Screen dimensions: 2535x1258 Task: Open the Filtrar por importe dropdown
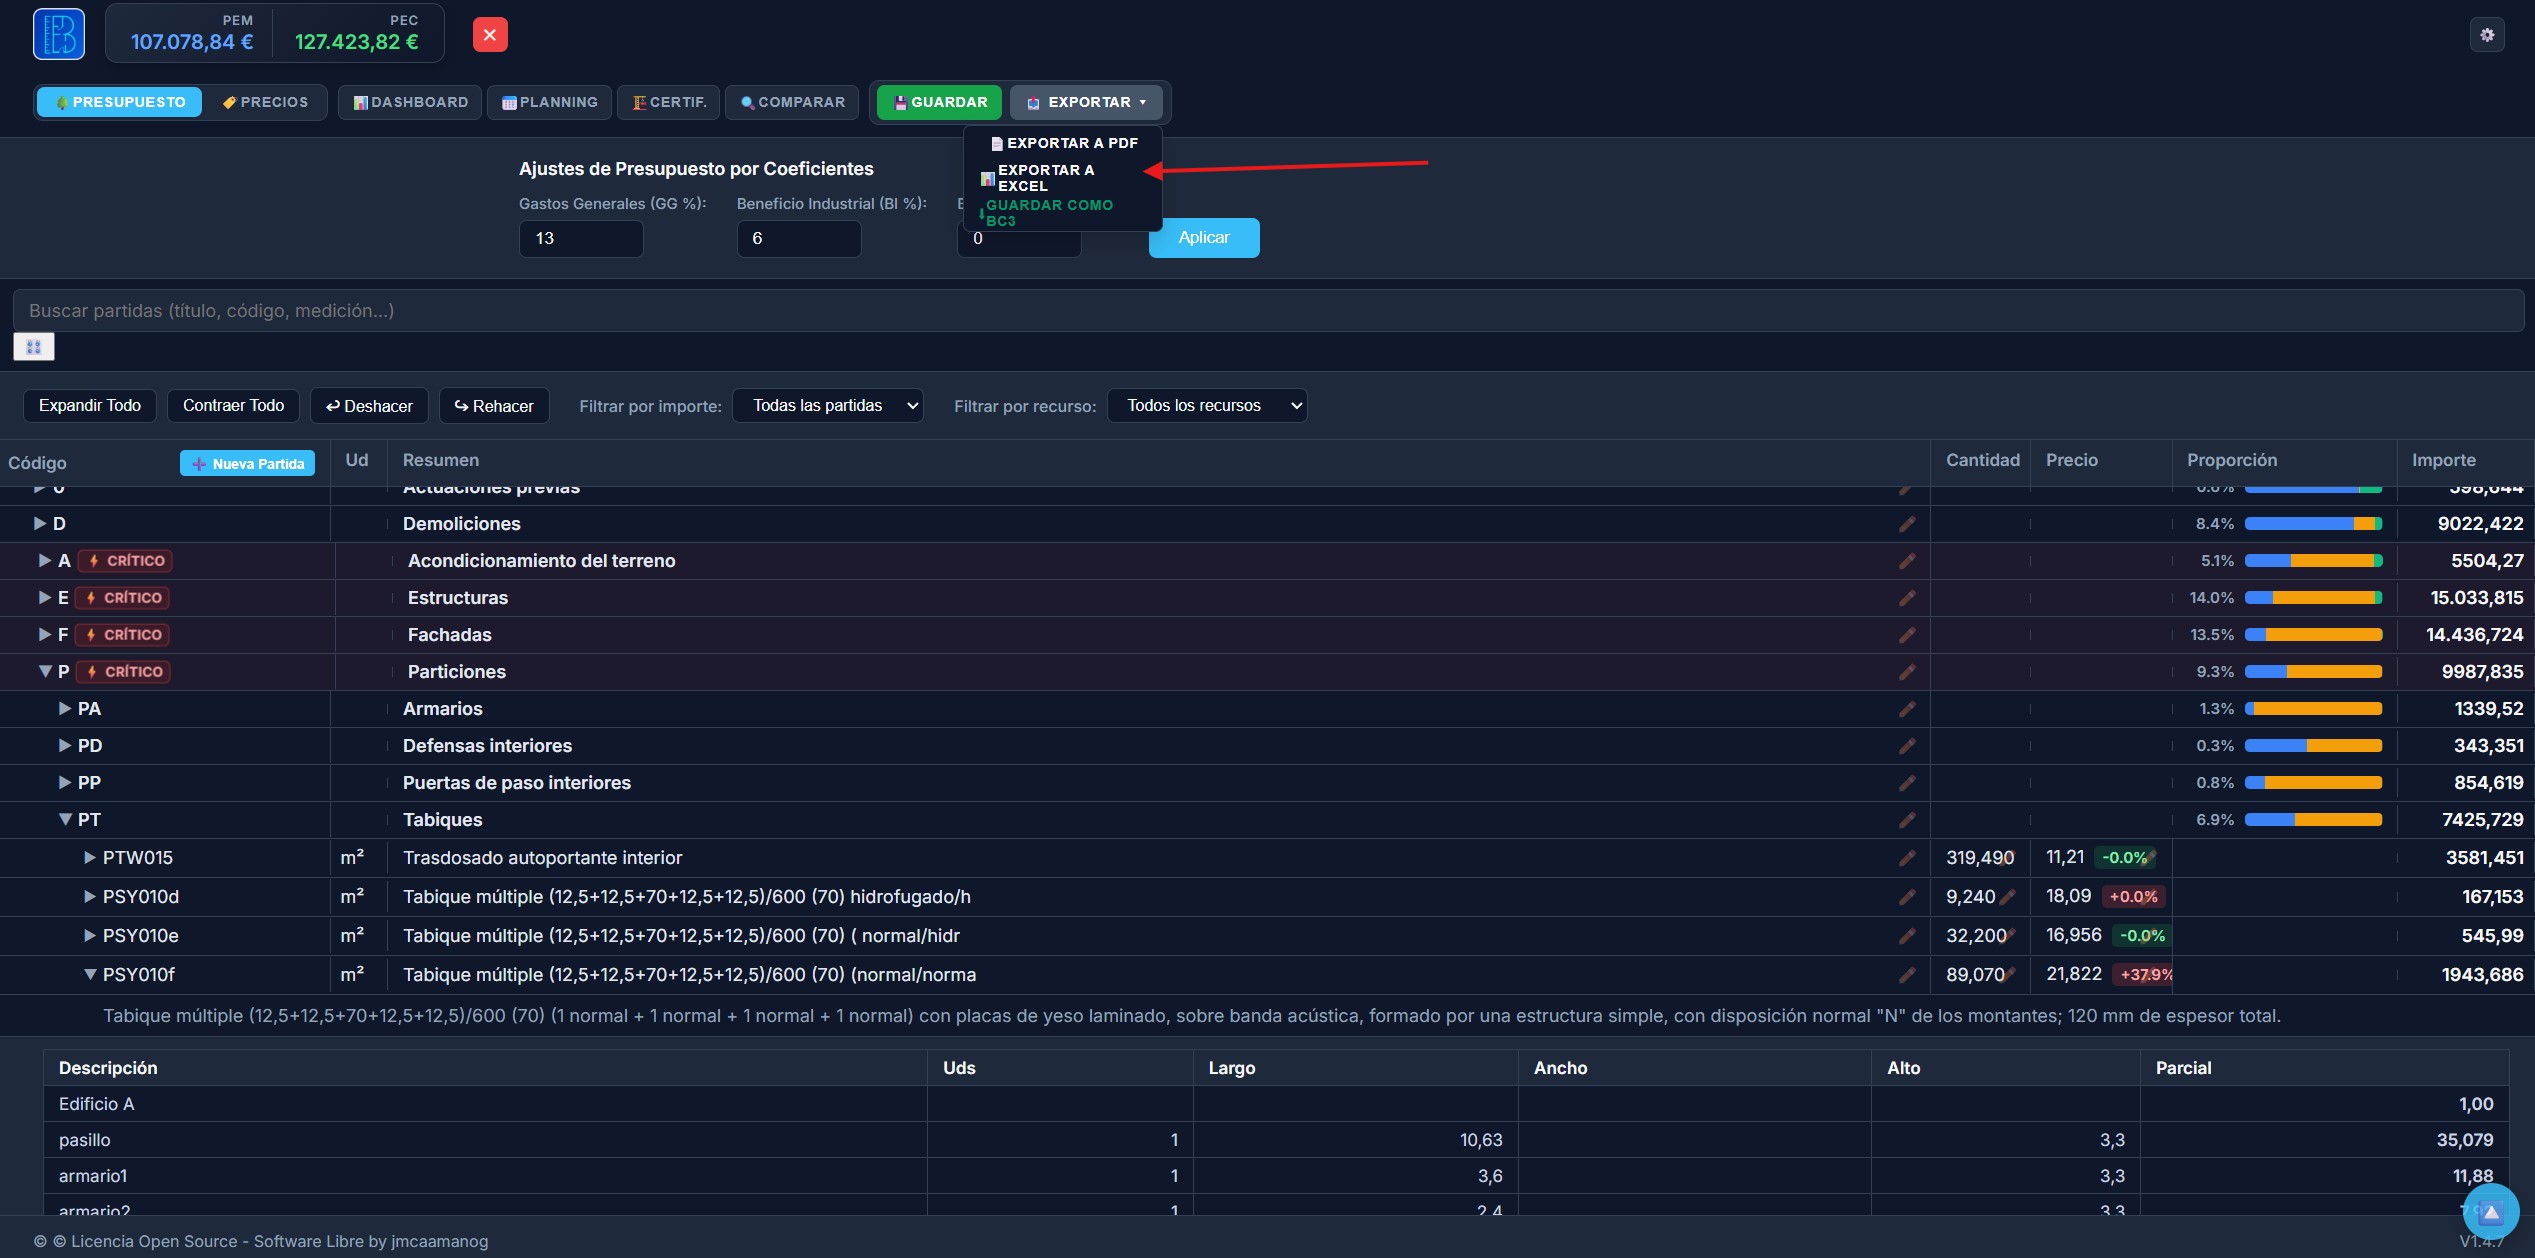[x=828, y=406]
